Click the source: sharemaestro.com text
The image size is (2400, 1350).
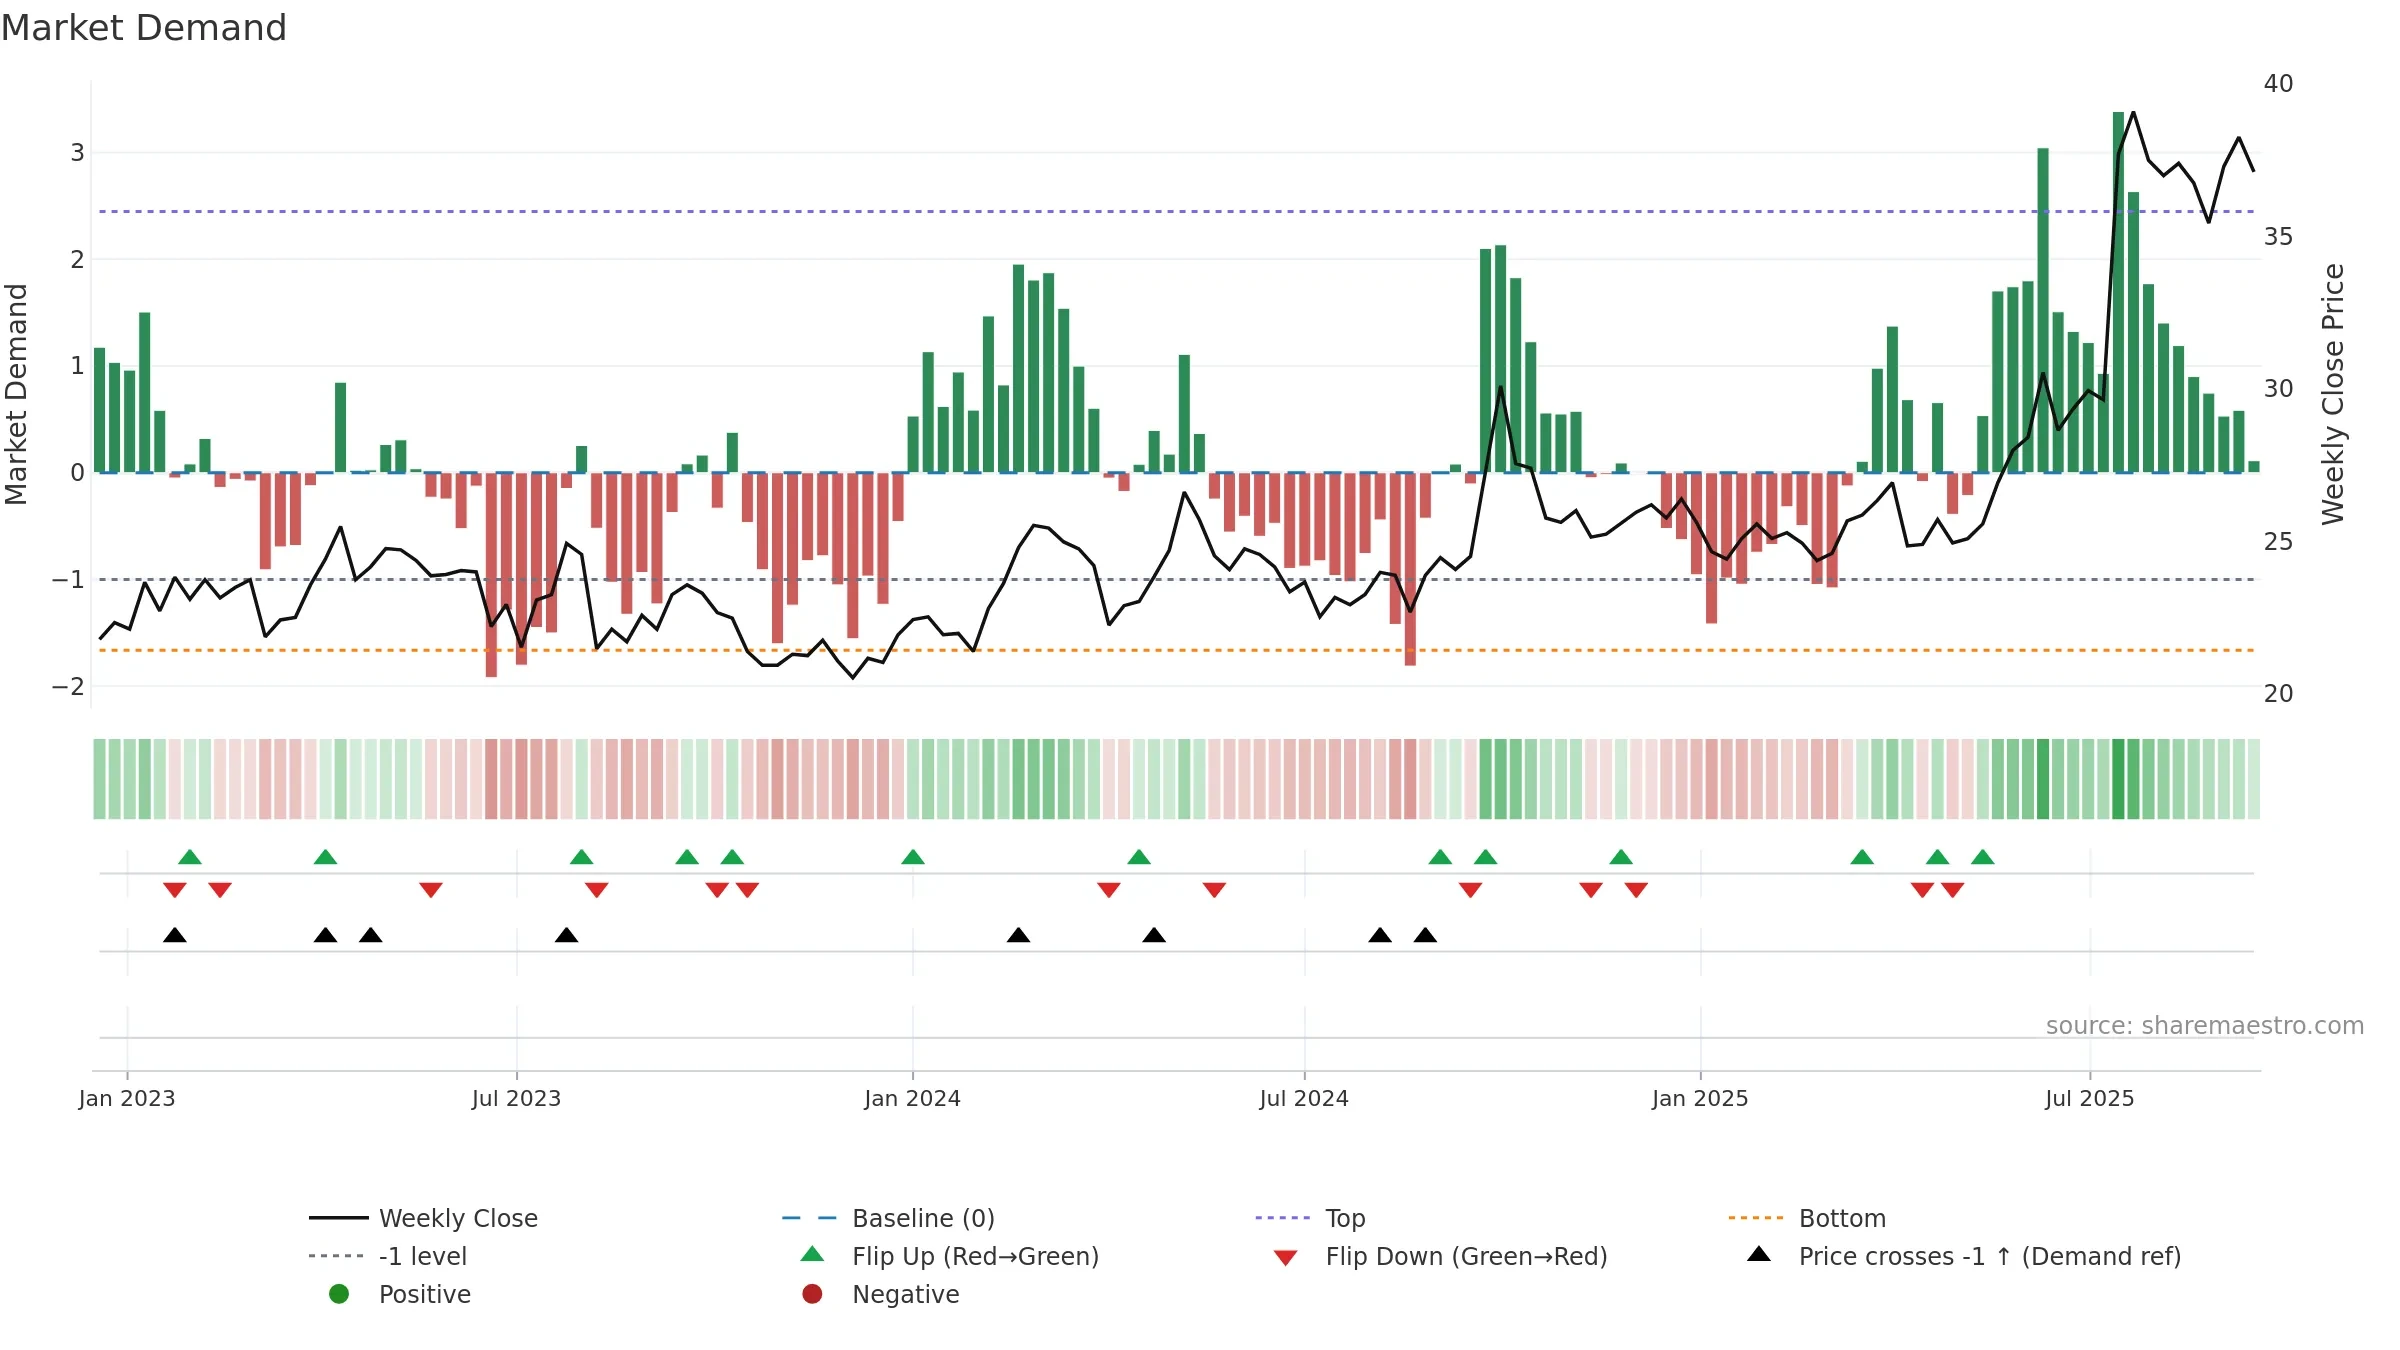2205,1025
